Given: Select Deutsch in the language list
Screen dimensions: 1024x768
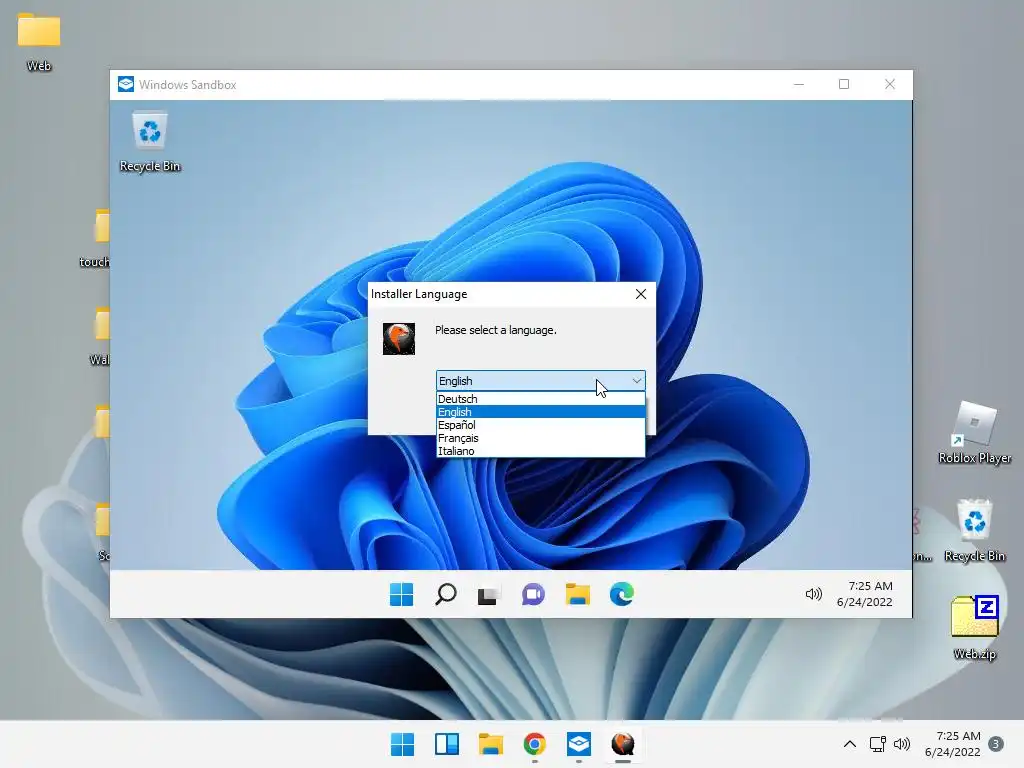Looking at the screenshot, I should point(540,398).
